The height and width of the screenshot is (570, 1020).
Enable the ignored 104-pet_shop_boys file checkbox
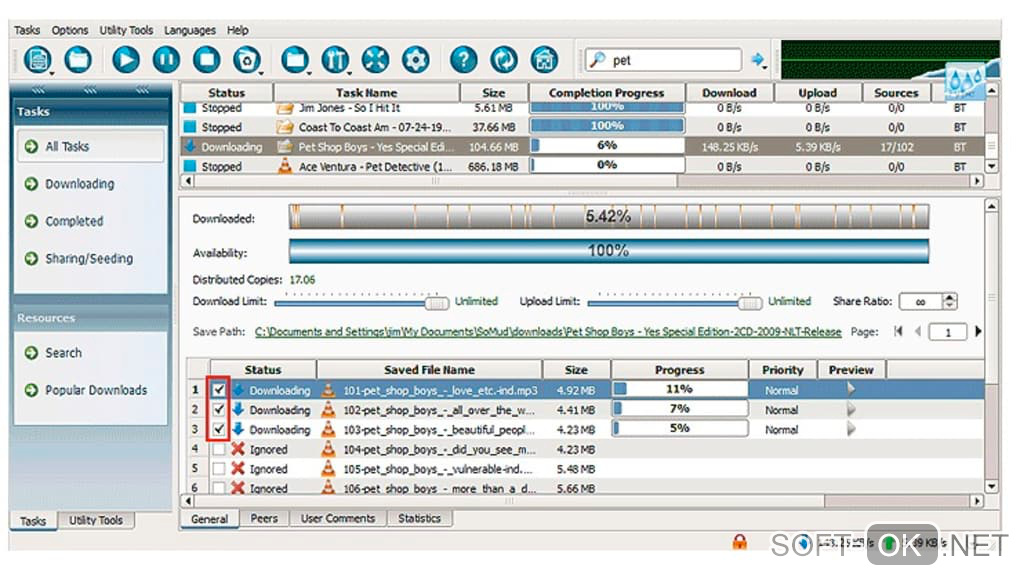click(x=219, y=449)
